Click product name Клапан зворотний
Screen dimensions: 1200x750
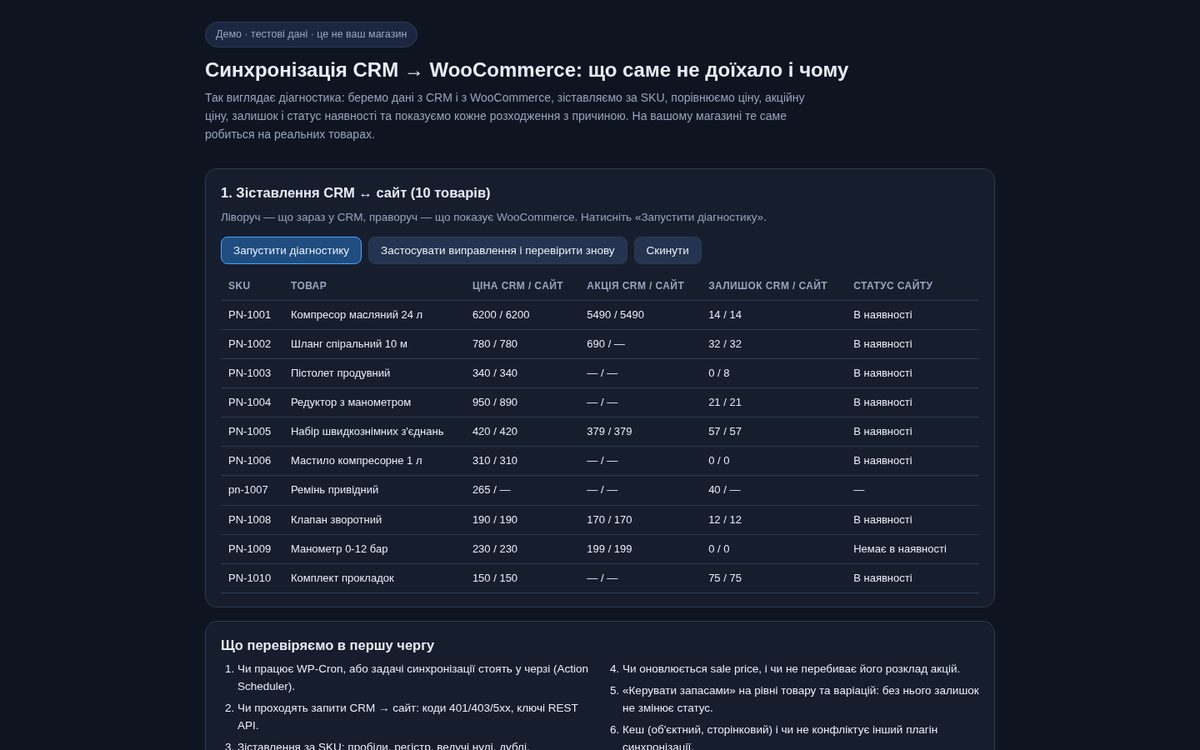(336, 520)
